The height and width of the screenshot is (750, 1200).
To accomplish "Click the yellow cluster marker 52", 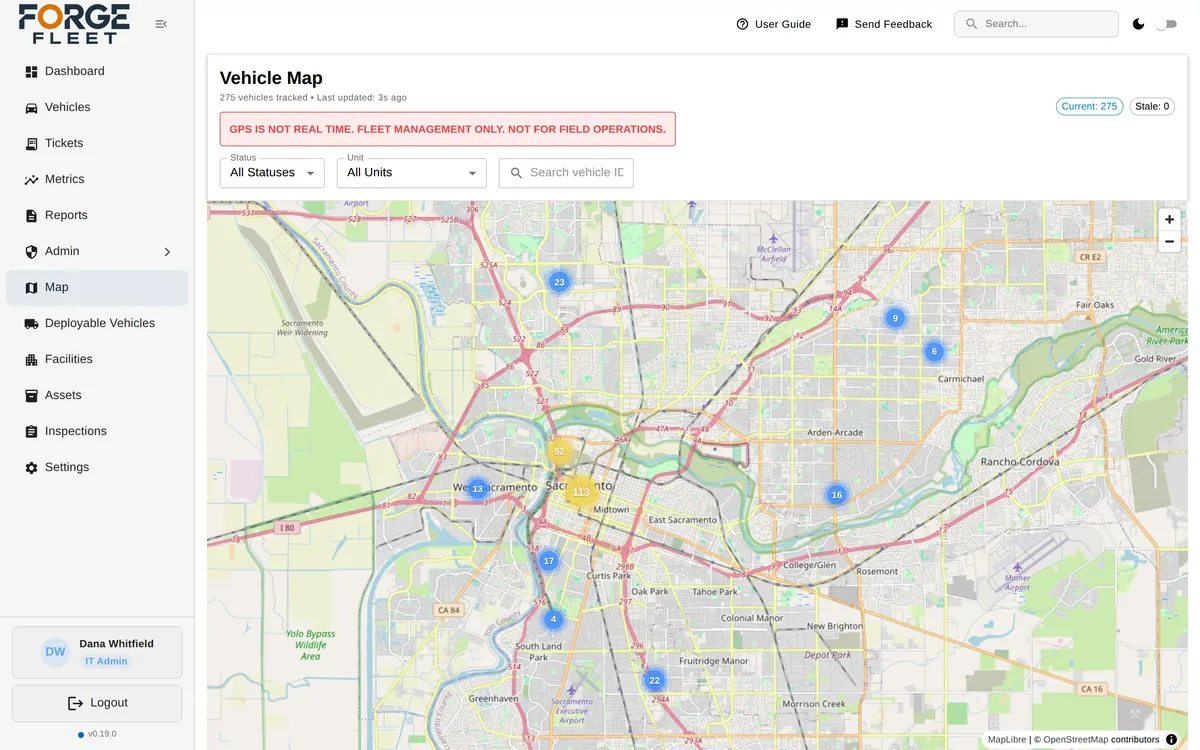I will [559, 451].
